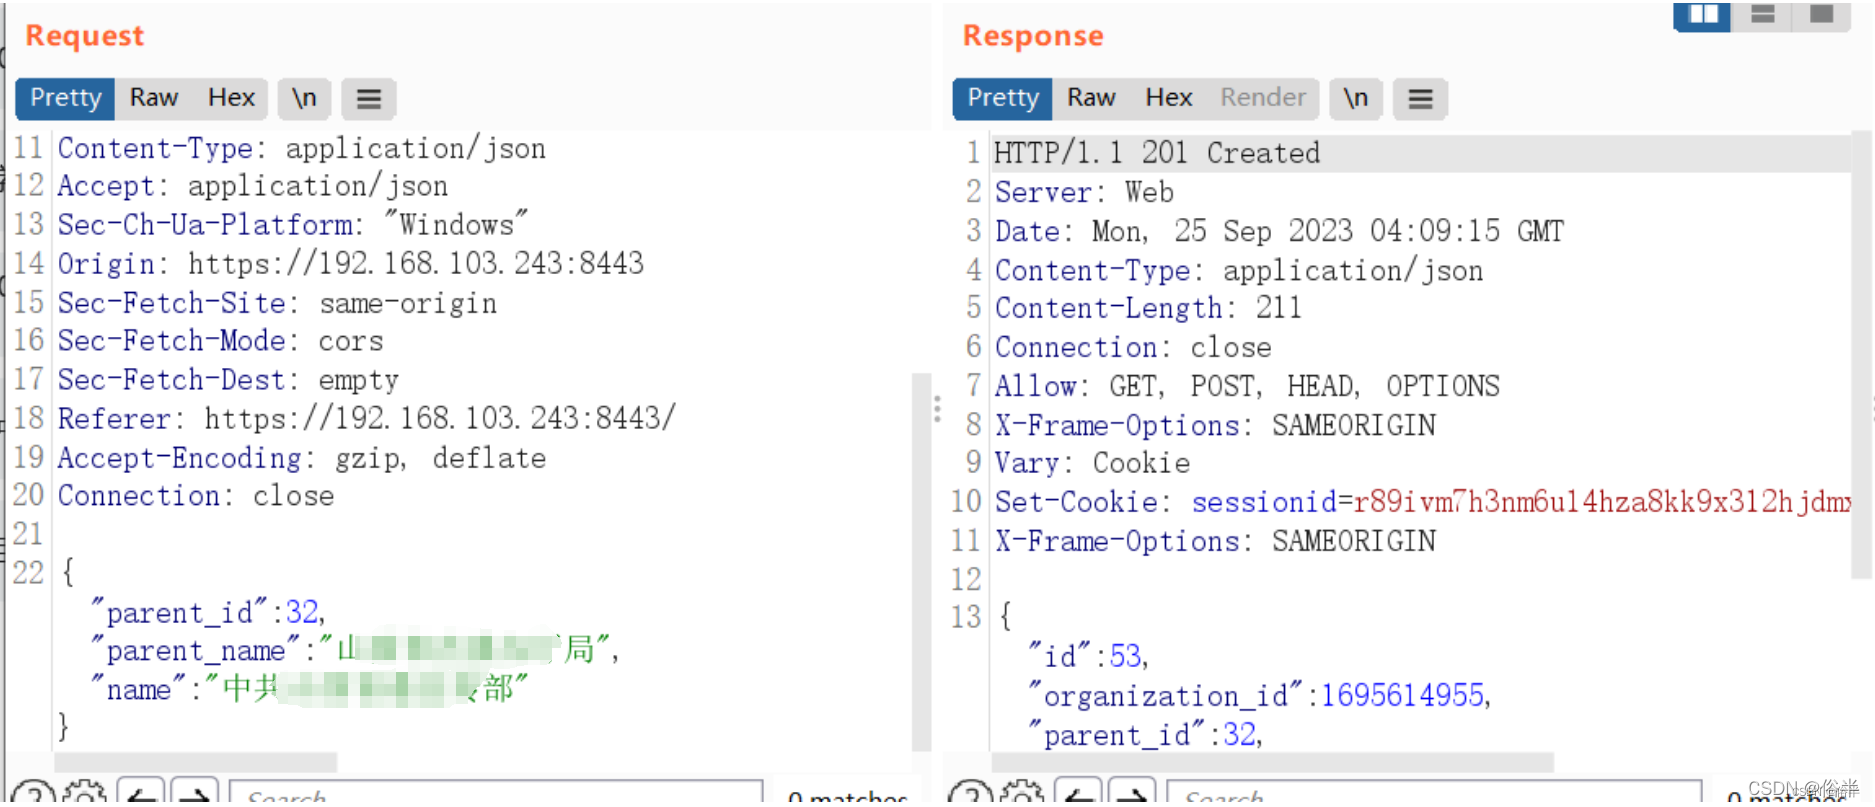Click Response 'Connection: close' header
Image resolution: width=1875 pixels, height=807 pixels.
[1133, 347]
